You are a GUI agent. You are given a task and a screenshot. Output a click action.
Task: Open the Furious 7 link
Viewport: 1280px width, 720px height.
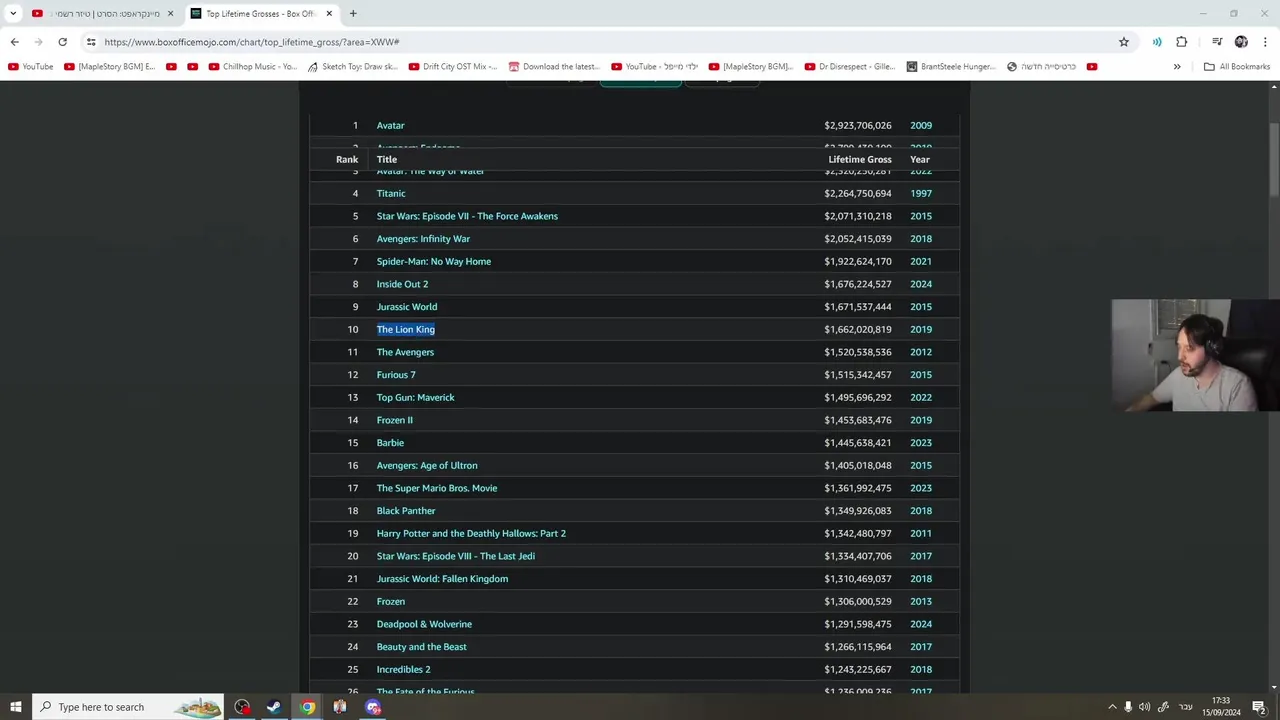click(x=396, y=375)
